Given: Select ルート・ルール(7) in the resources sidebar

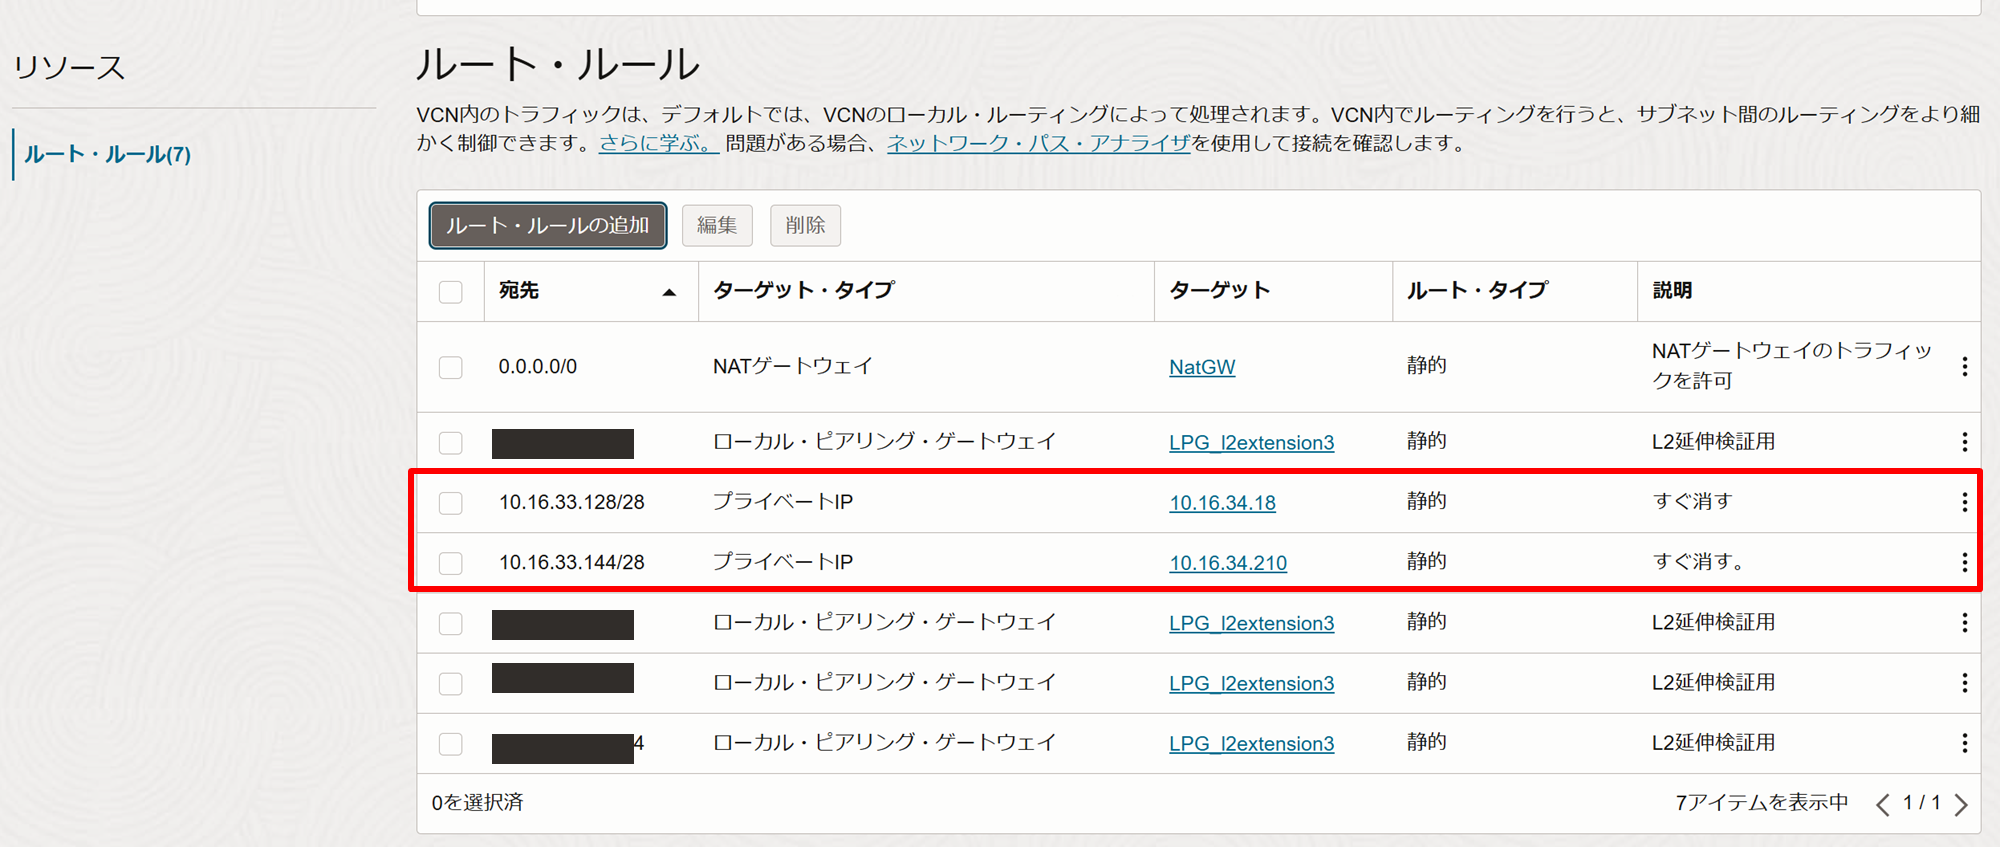Looking at the screenshot, I should point(107,154).
